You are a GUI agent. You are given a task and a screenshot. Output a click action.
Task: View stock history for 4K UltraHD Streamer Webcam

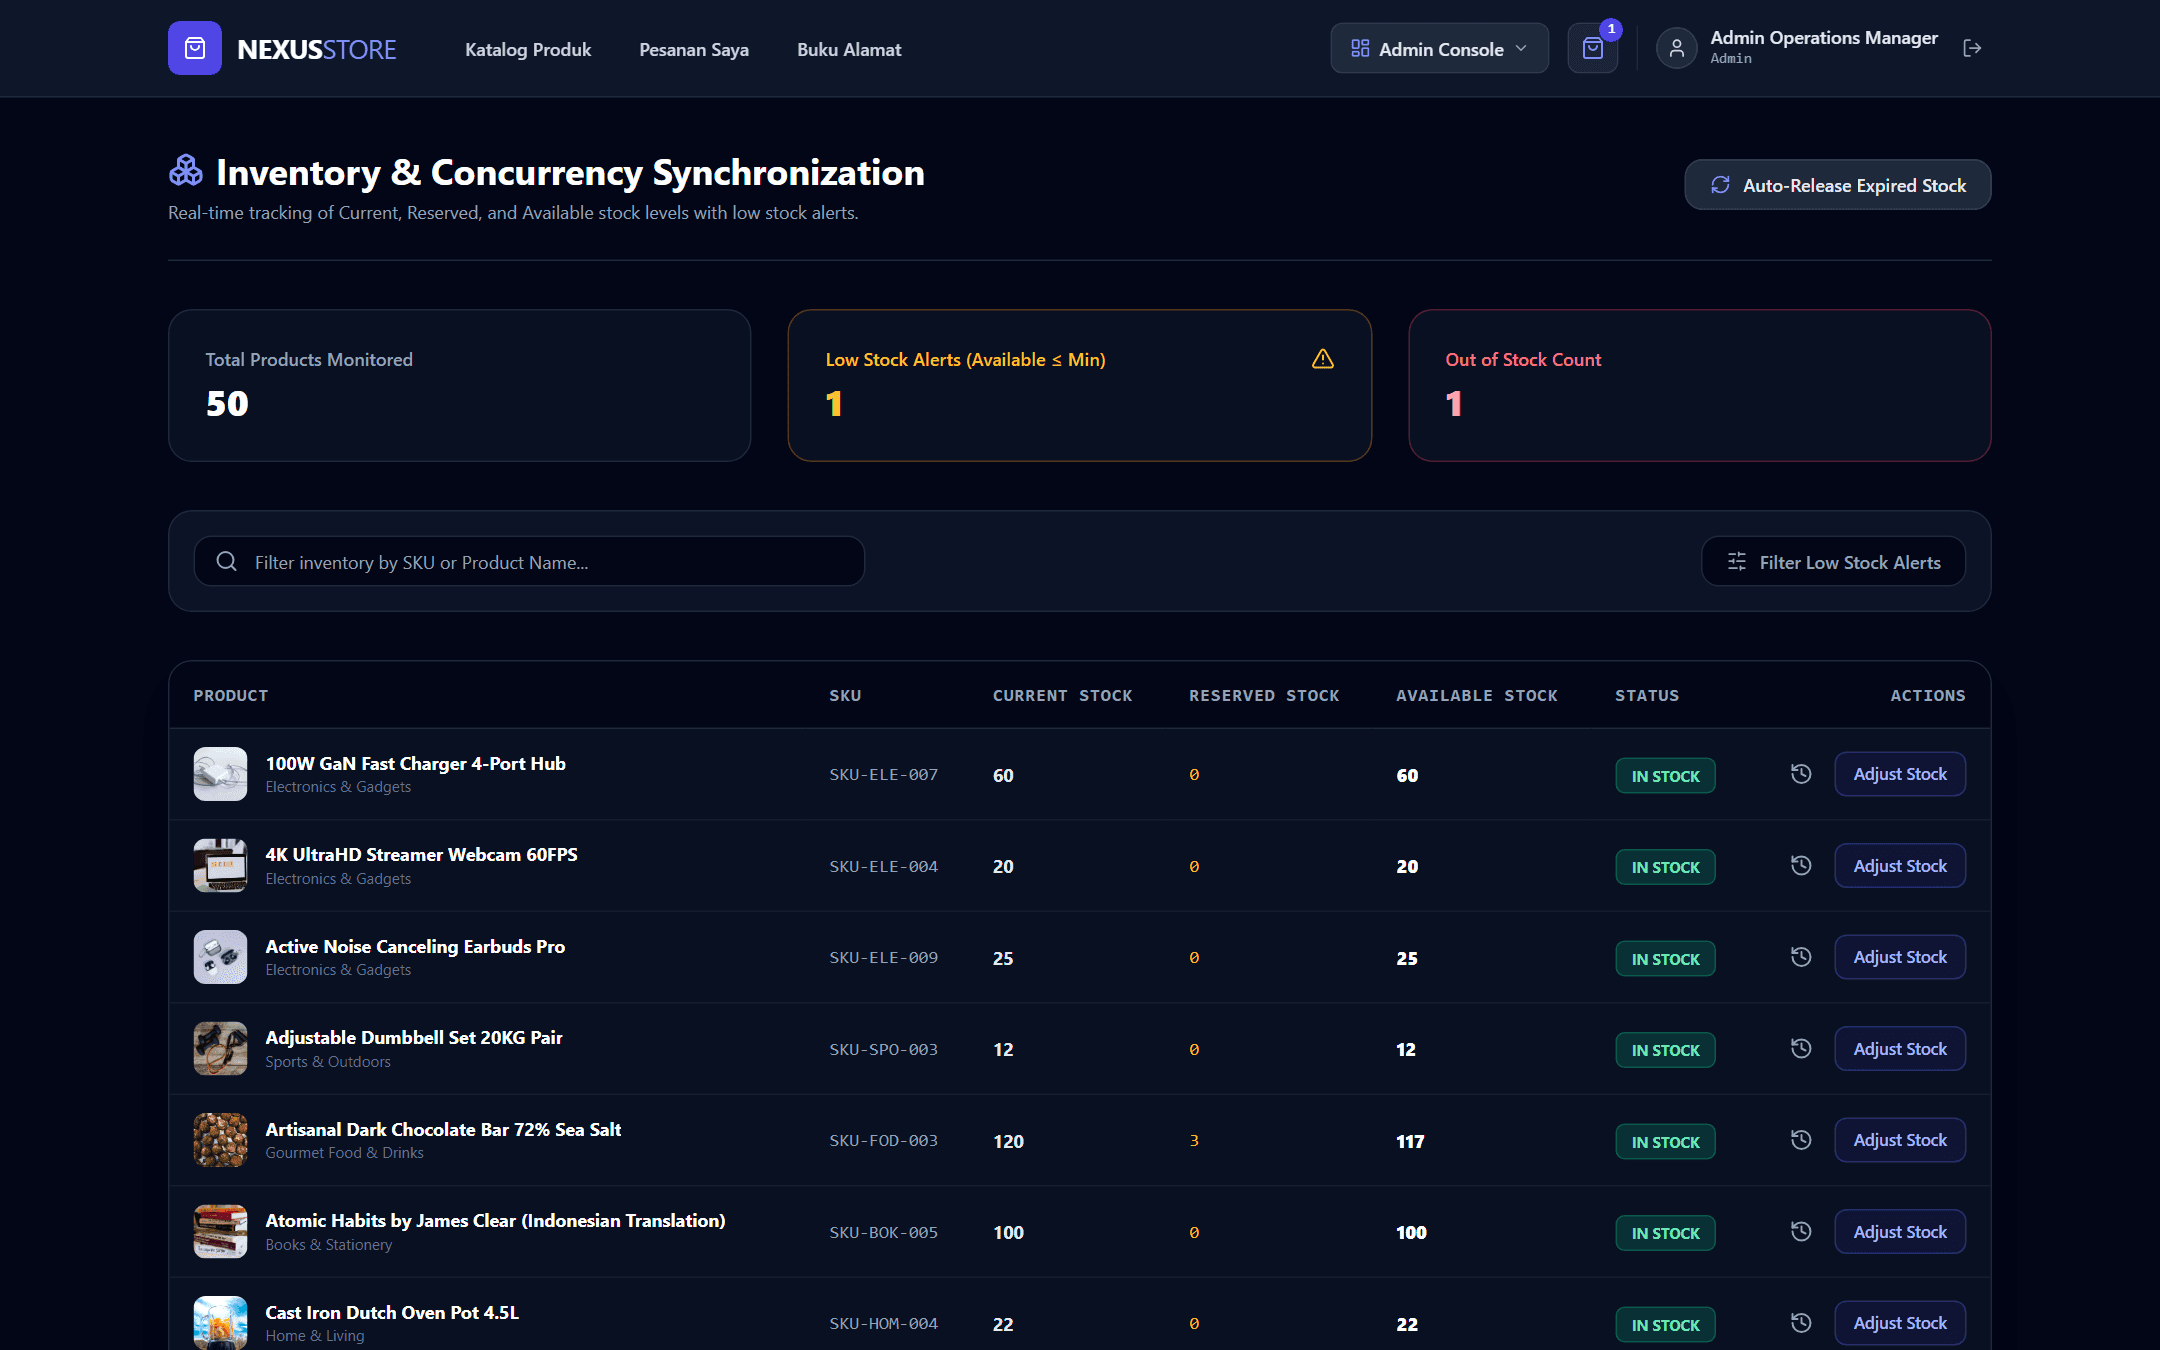[1801, 866]
